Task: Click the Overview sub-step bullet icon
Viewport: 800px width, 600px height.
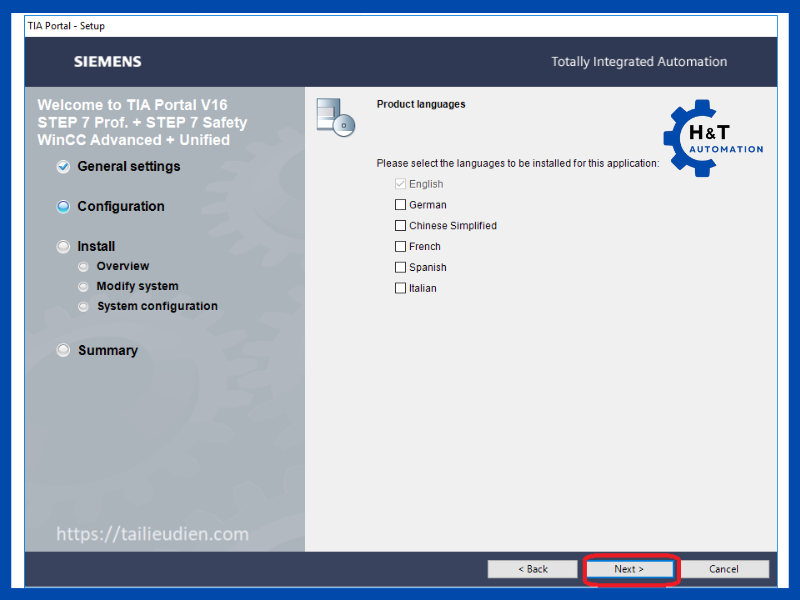Action: coord(83,267)
